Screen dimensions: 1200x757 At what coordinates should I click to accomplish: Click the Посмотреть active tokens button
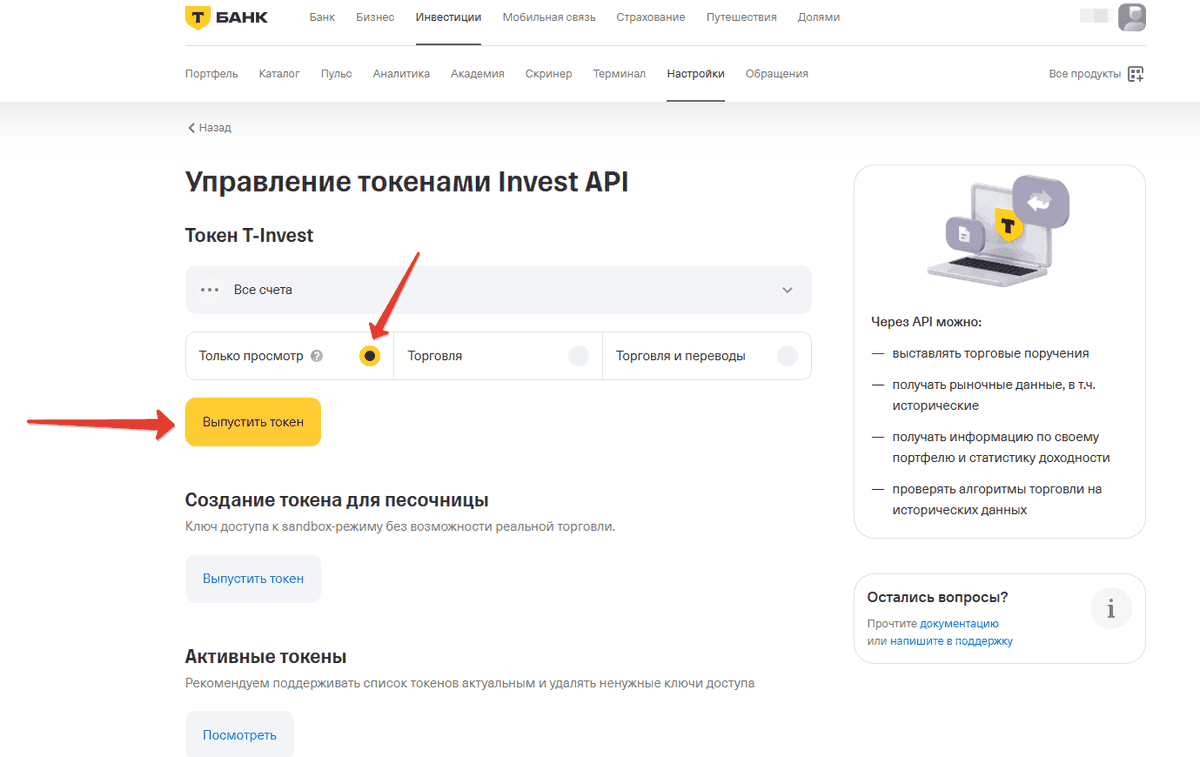click(x=239, y=735)
